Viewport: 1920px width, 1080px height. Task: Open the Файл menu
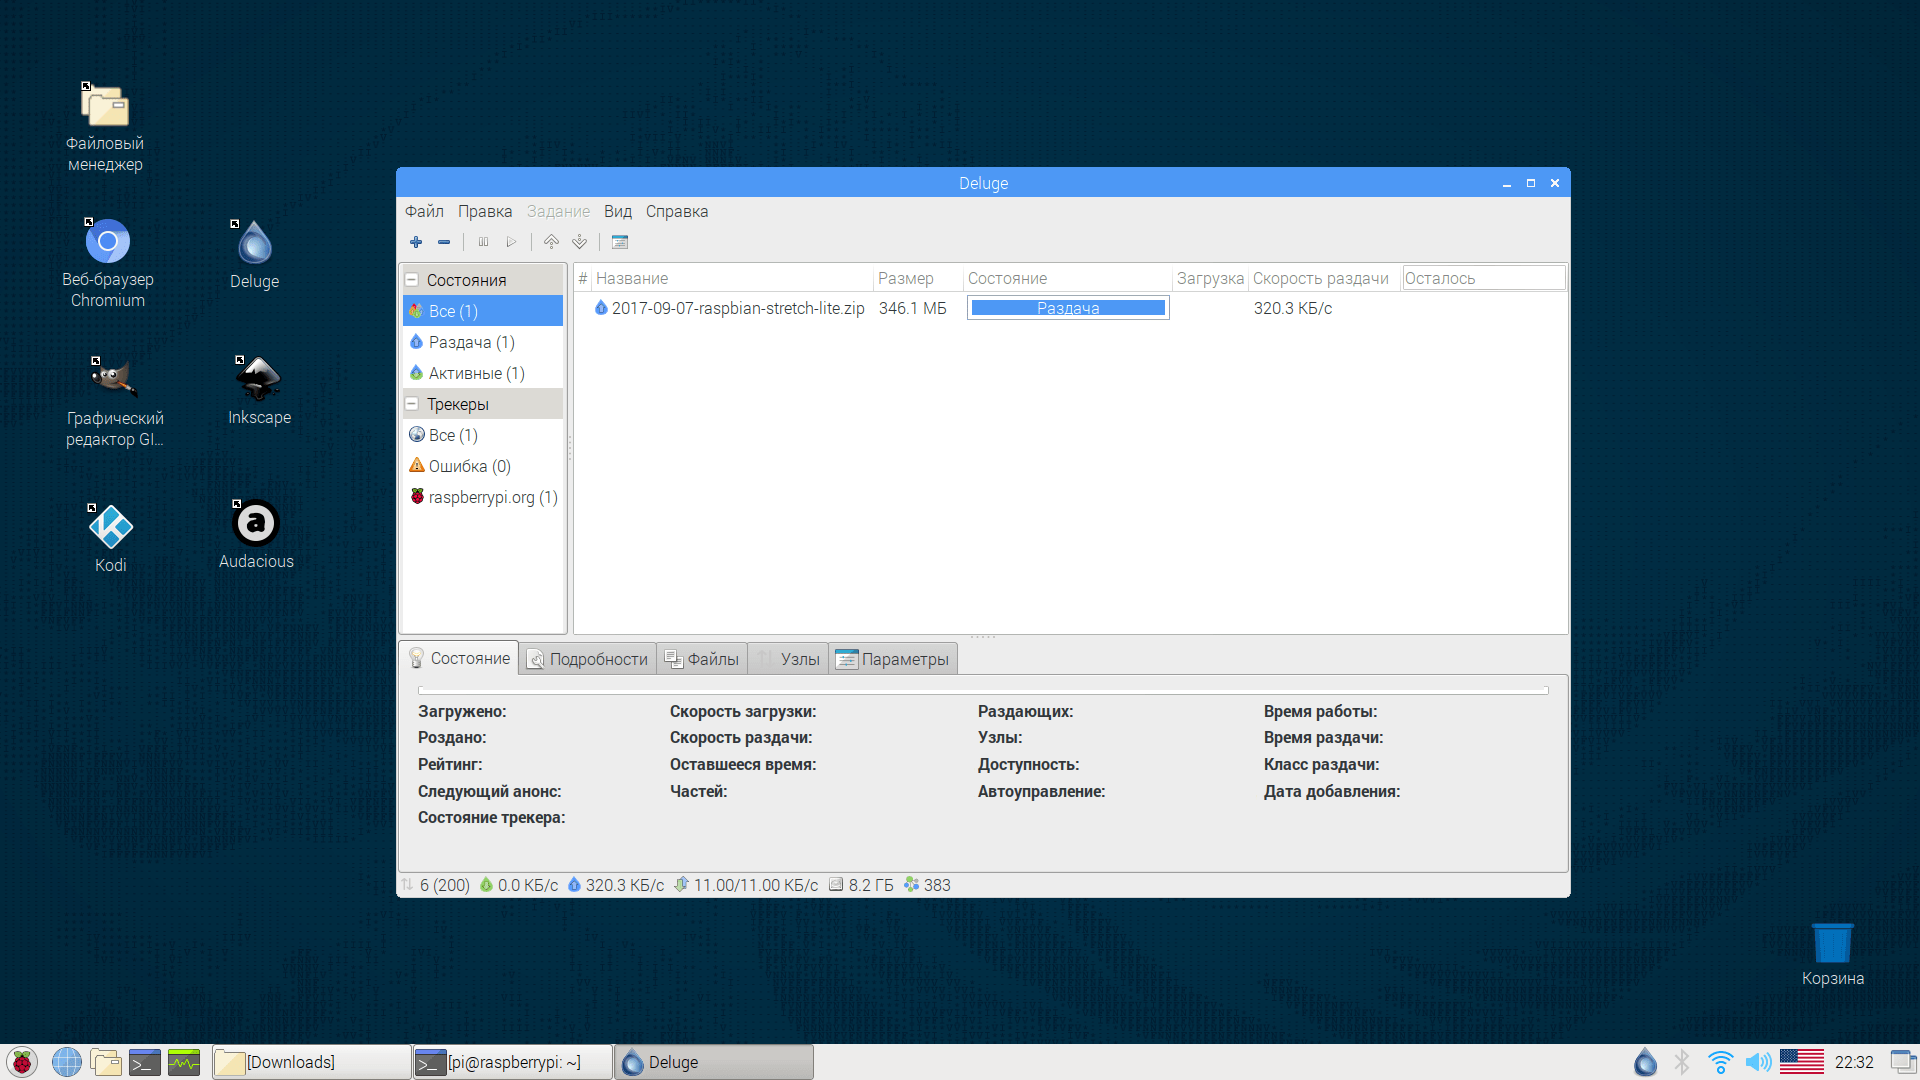424,212
